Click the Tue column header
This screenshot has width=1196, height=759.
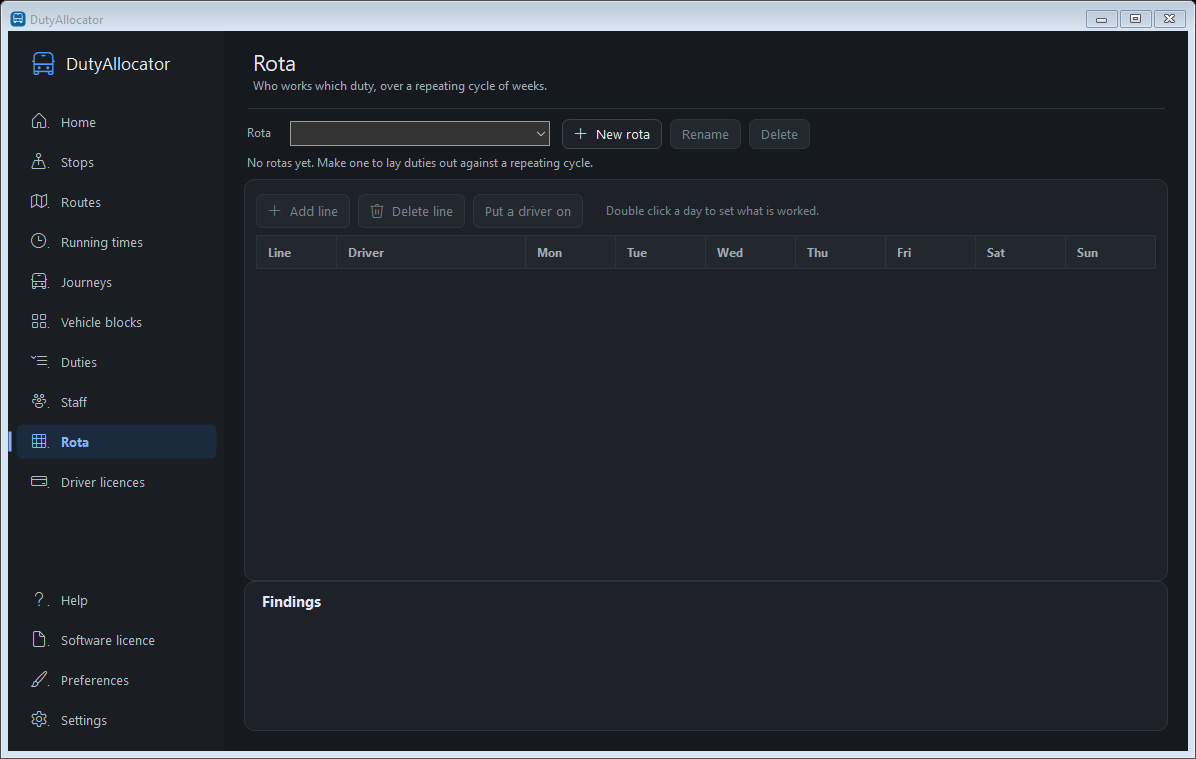point(661,252)
